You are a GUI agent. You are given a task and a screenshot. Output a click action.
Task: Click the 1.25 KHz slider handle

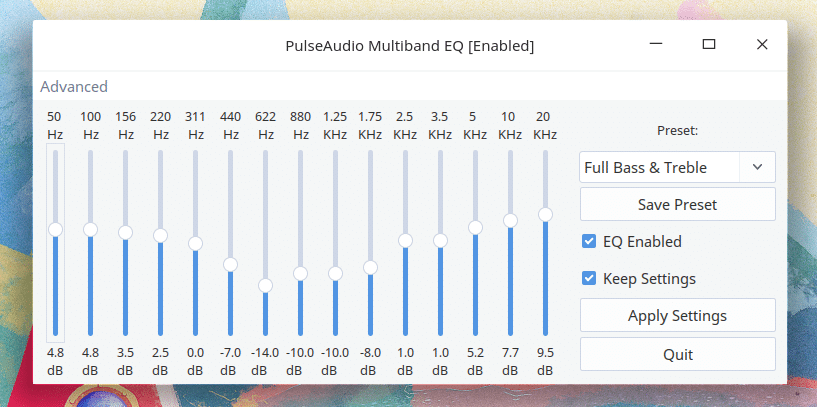coord(336,274)
